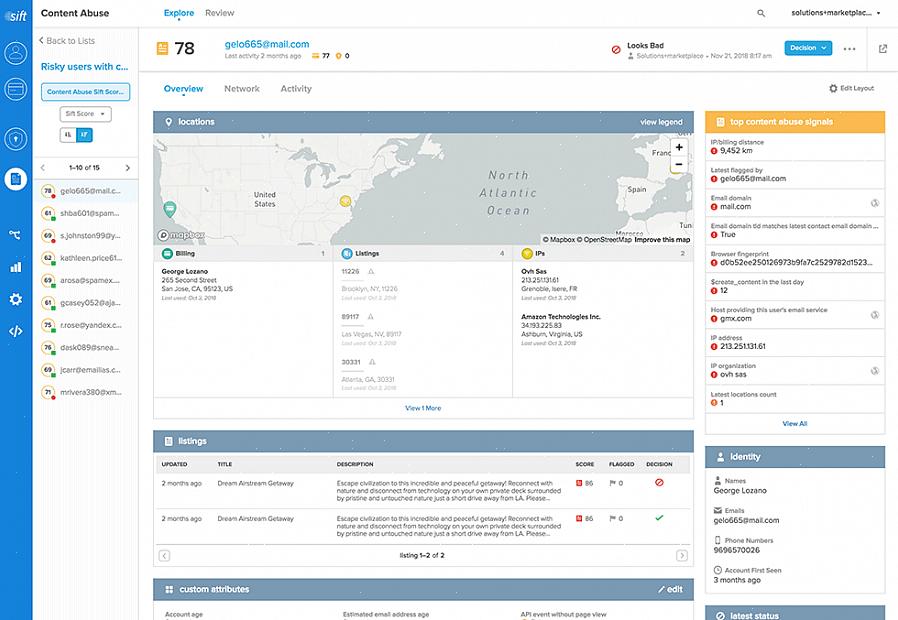The height and width of the screenshot is (620, 898).
Task: Click Edit Layout button
Action: pyautogui.click(x=852, y=88)
